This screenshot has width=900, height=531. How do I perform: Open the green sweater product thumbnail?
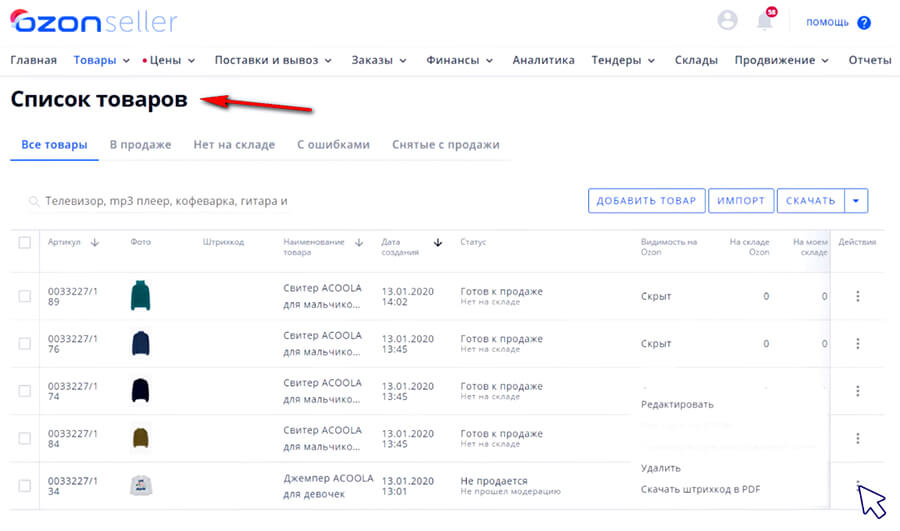(x=140, y=296)
